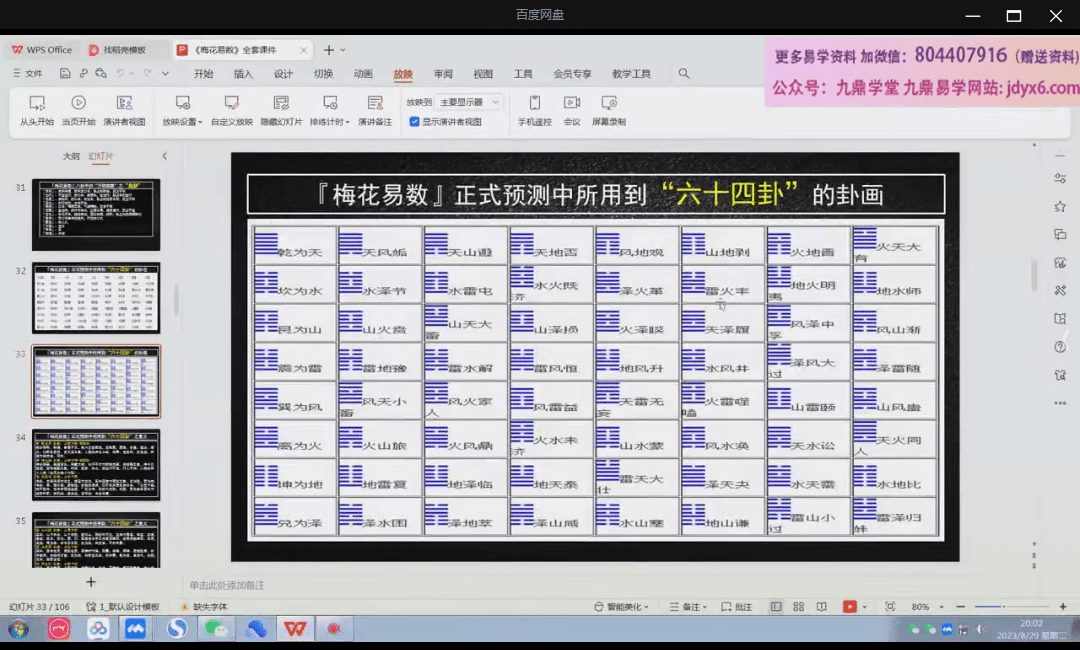Click the 批注 comments button
The height and width of the screenshot is (650, 1080).
(x=737, y=607)
